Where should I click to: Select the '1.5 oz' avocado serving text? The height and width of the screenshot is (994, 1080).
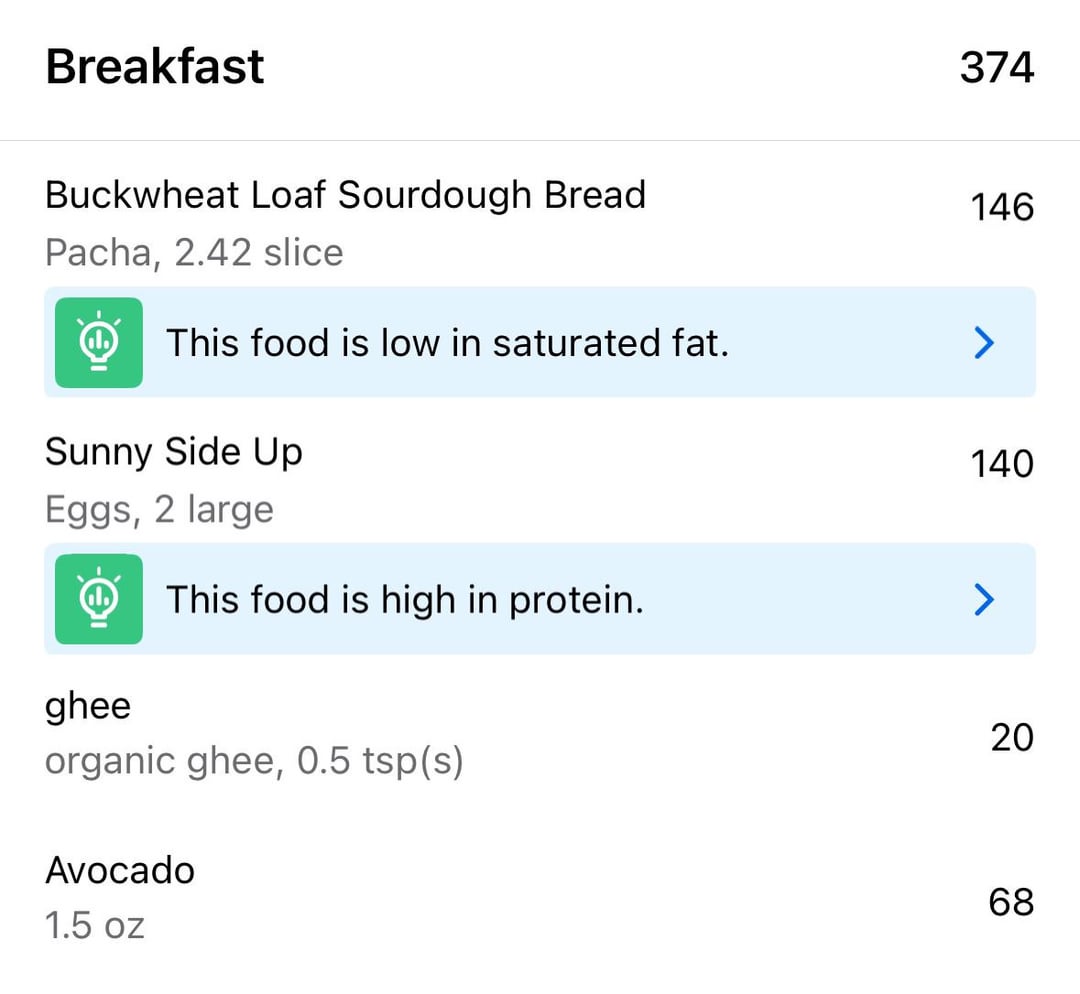coord(94,924)
